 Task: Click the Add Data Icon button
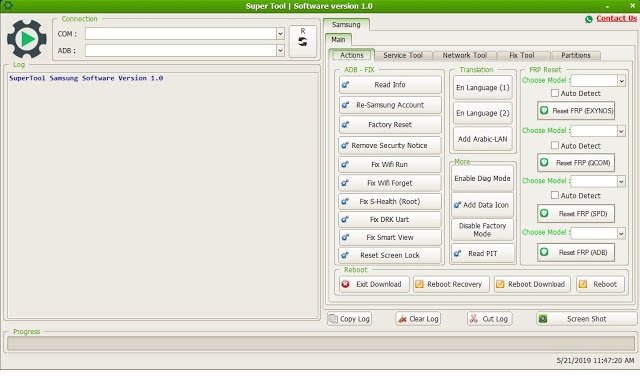[482, 205]
